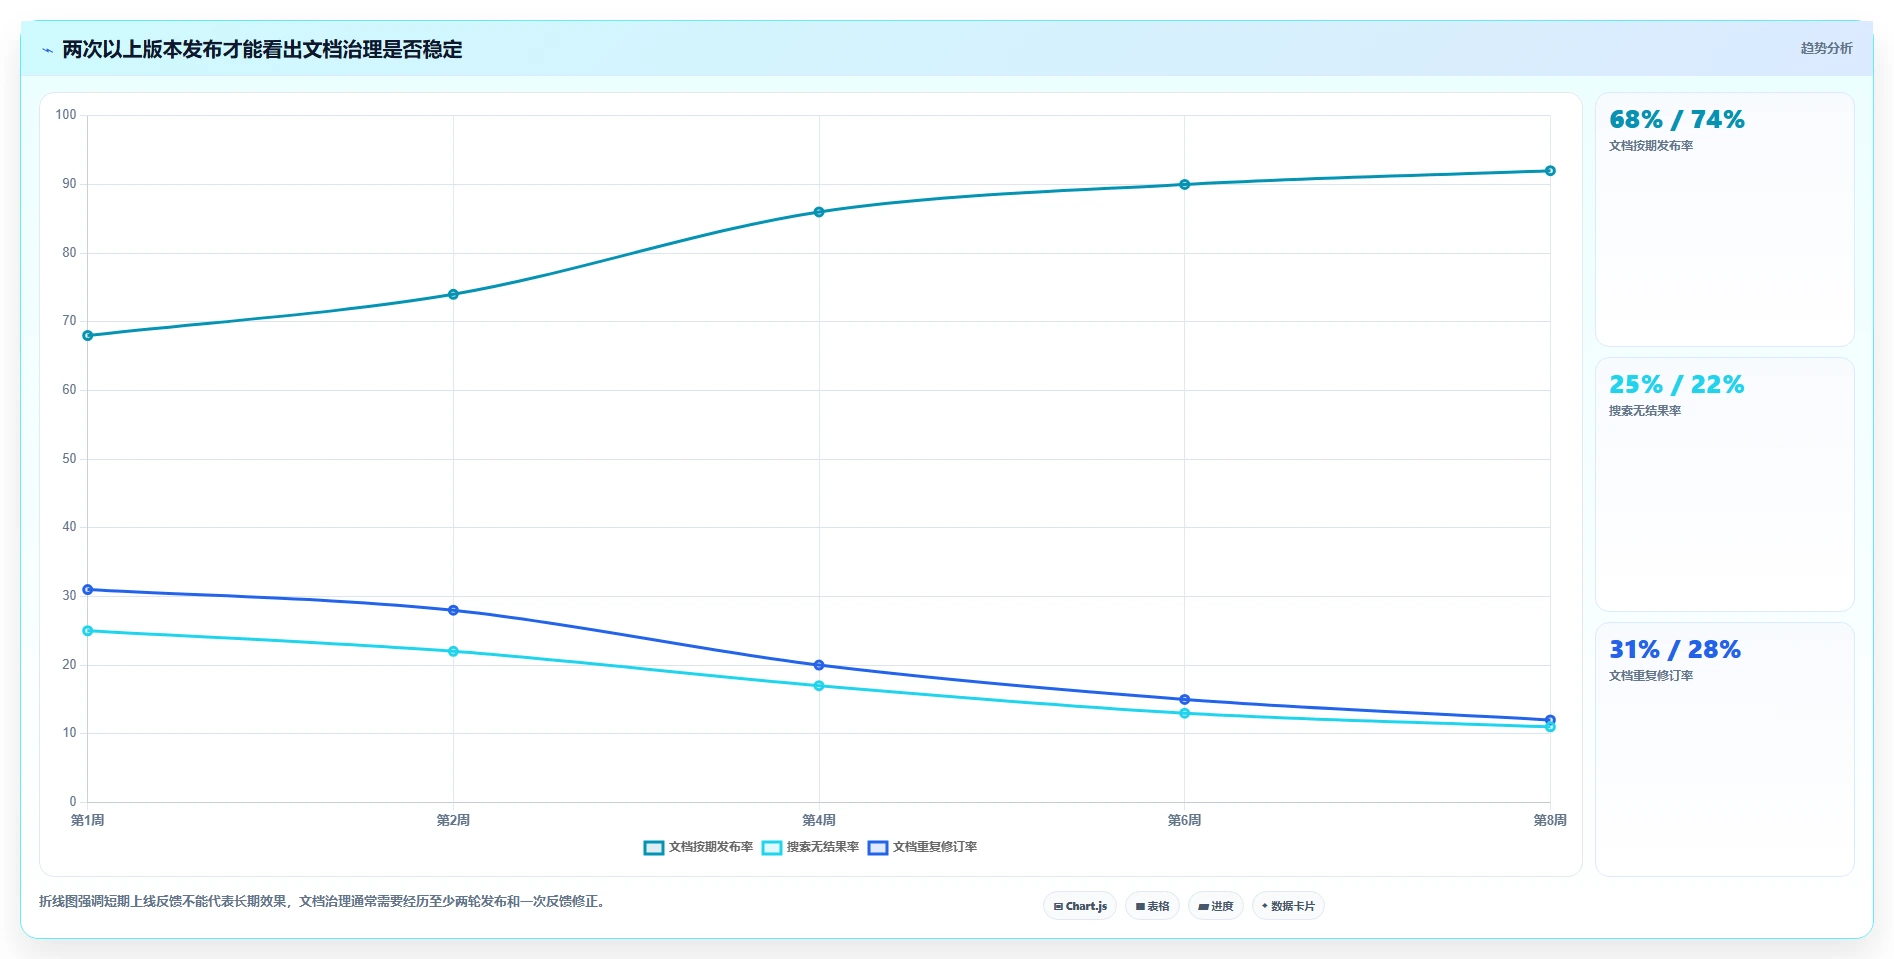The image size is (1894, 959).
Task: Open the 25% / 22% stat card
Action: (x=1724, y=485)
